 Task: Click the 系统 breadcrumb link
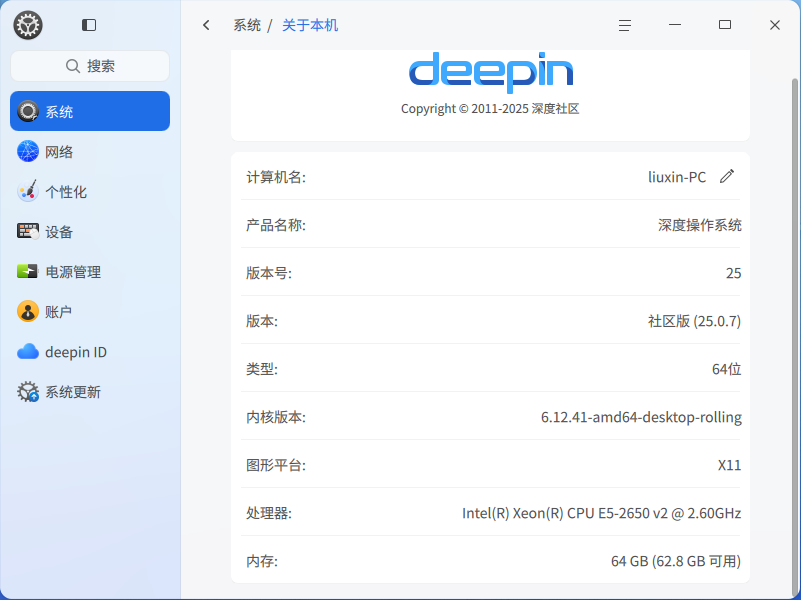[247, 25]
